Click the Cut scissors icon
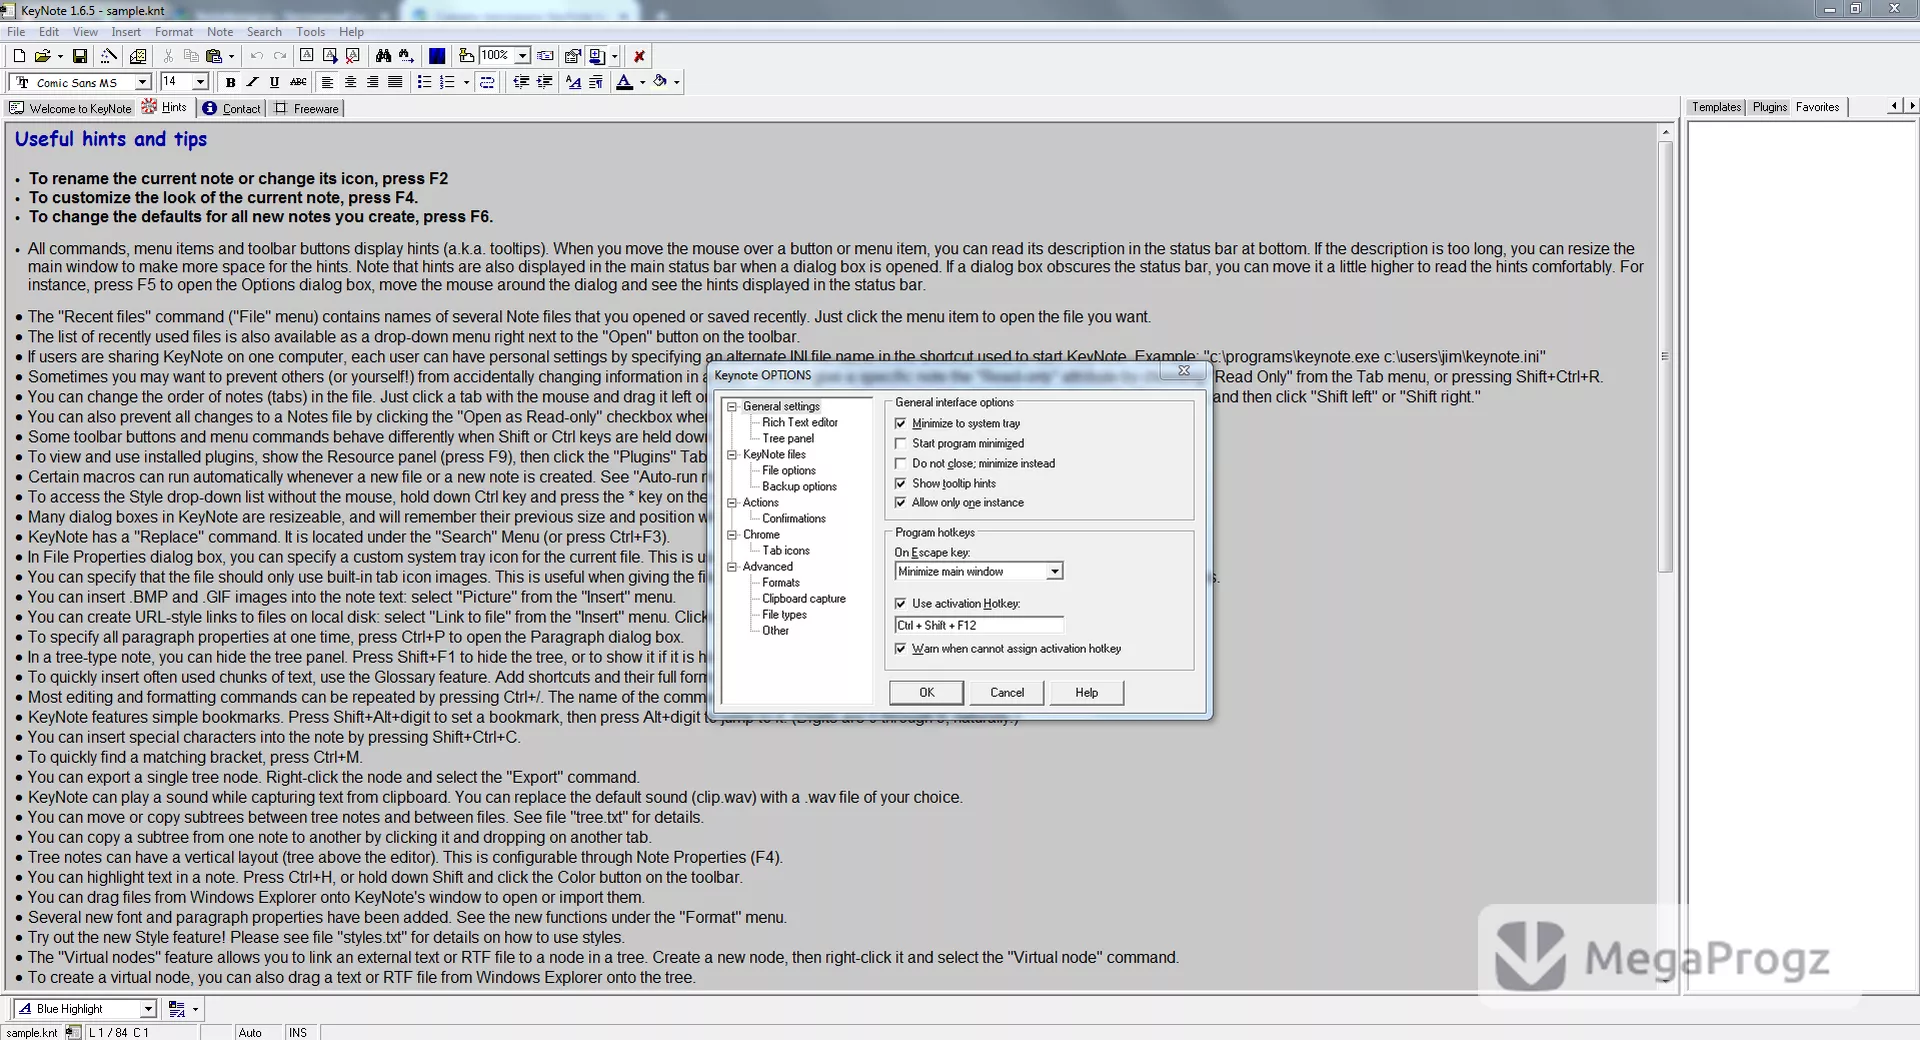Screen dimensions: 1920x1040 168,56
